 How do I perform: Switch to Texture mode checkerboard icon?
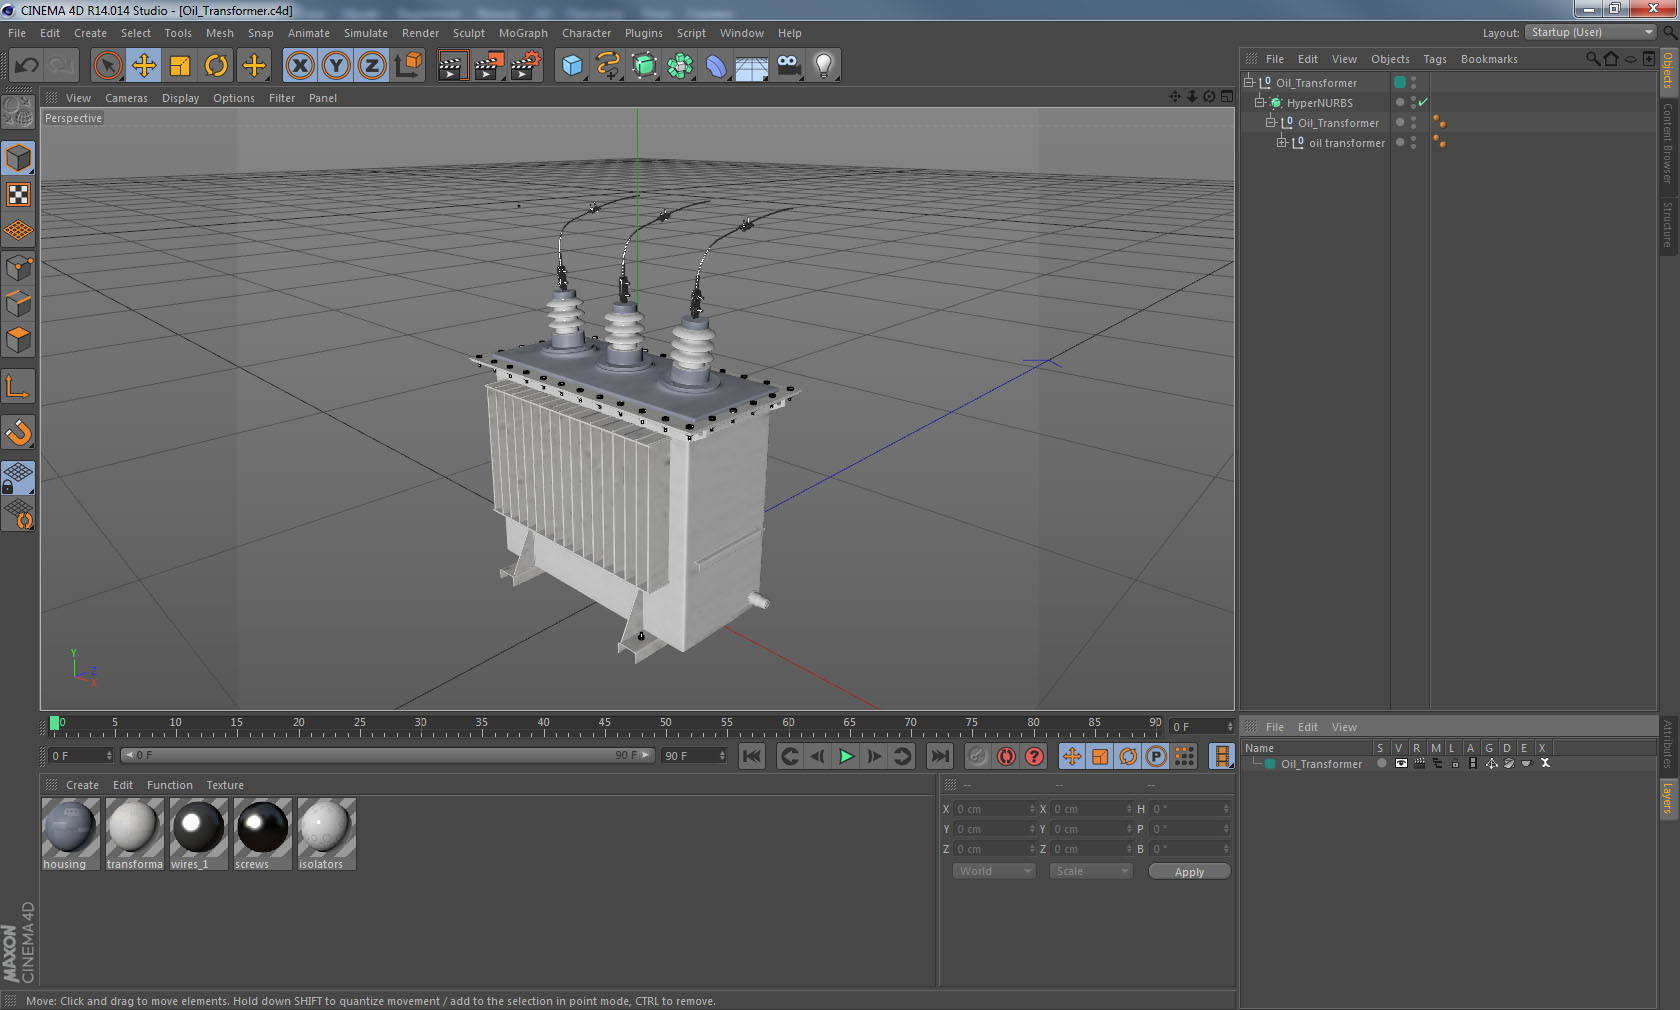coord(18,194)
